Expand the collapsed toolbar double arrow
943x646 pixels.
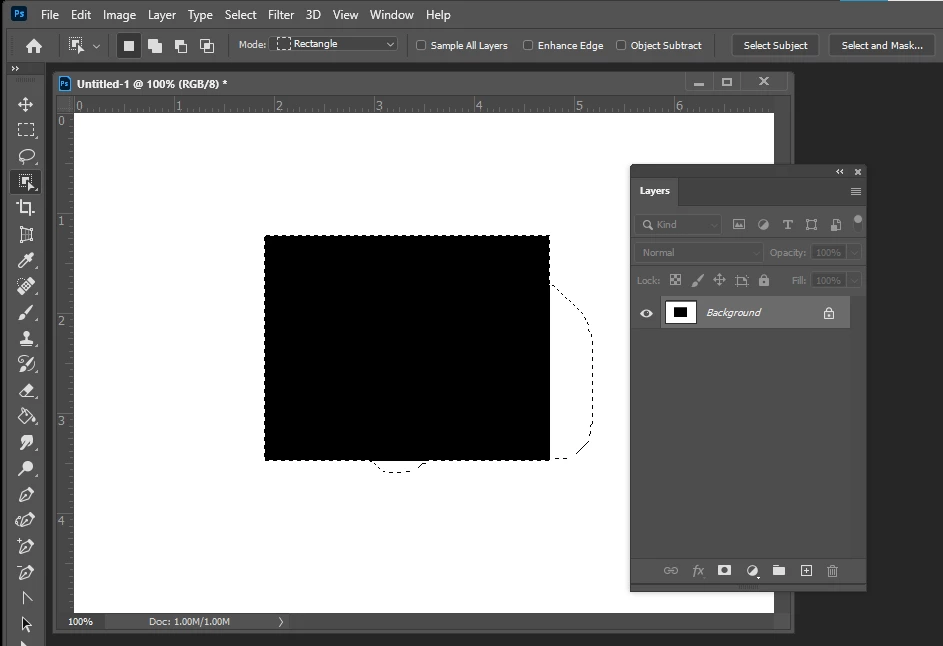point(15,69)
